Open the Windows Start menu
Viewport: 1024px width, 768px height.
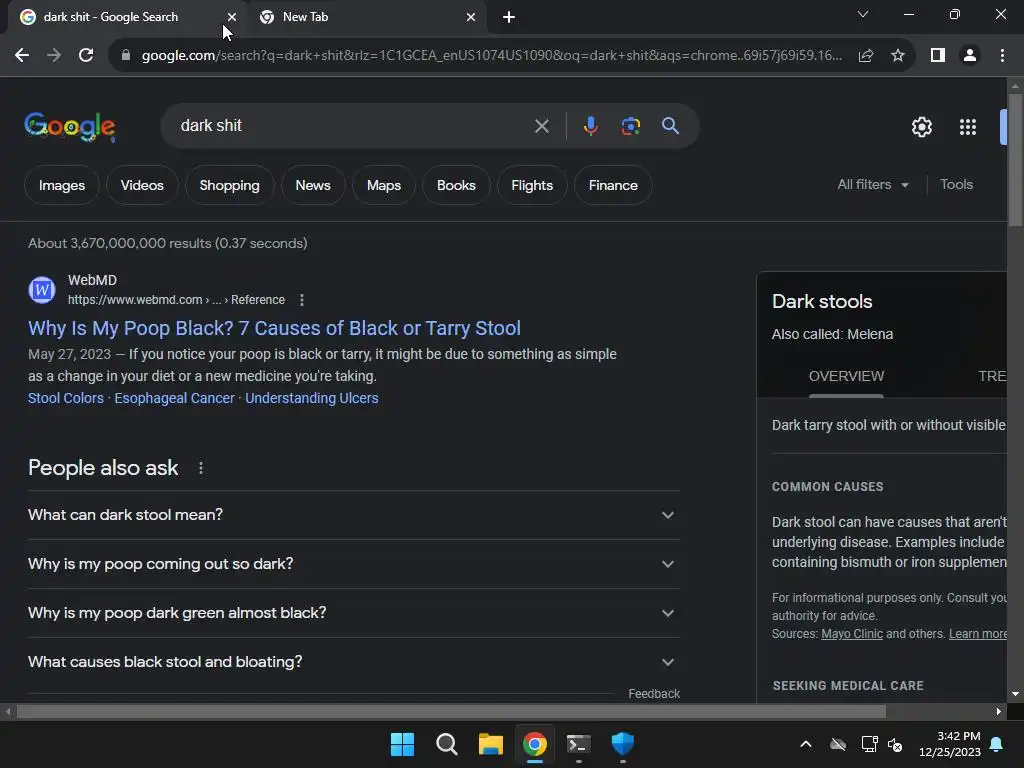(x=402, y=744)
